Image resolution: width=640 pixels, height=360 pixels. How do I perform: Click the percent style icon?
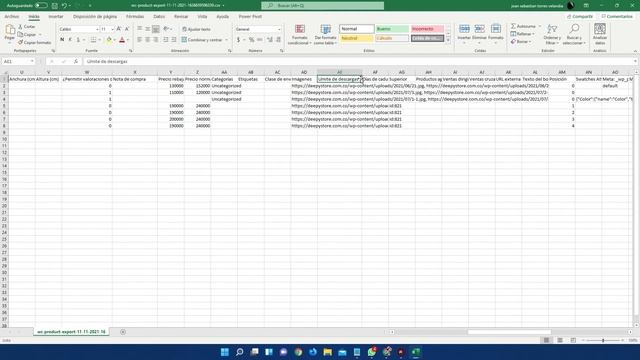pos(251,40)
